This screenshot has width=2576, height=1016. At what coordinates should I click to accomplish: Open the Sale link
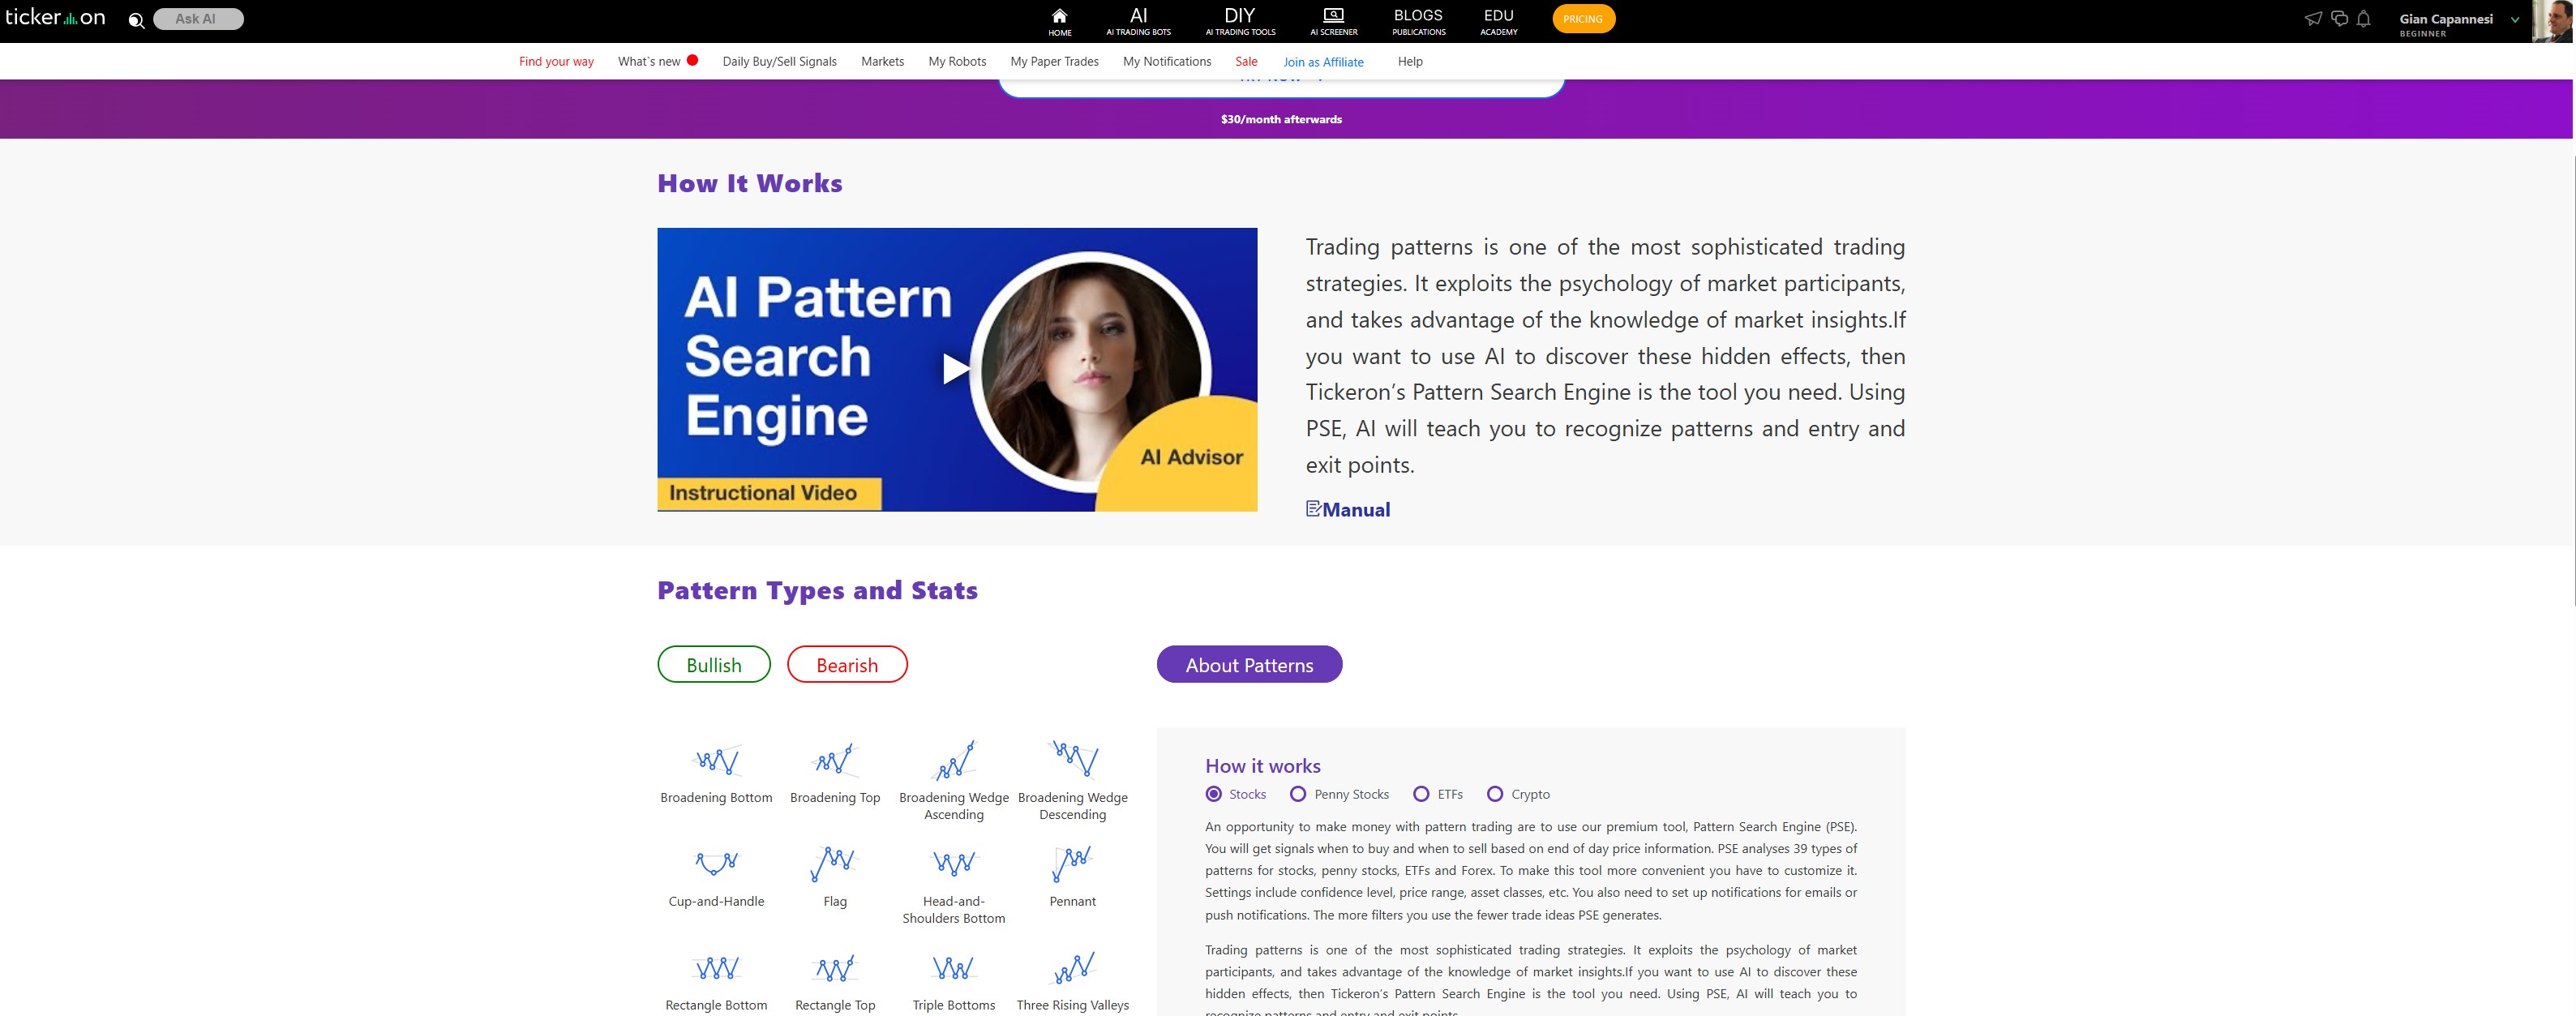(1246, 62)
